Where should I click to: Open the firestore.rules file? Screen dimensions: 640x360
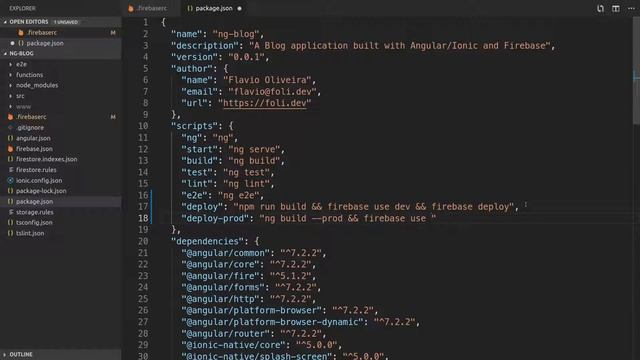[x=36, y=170]
